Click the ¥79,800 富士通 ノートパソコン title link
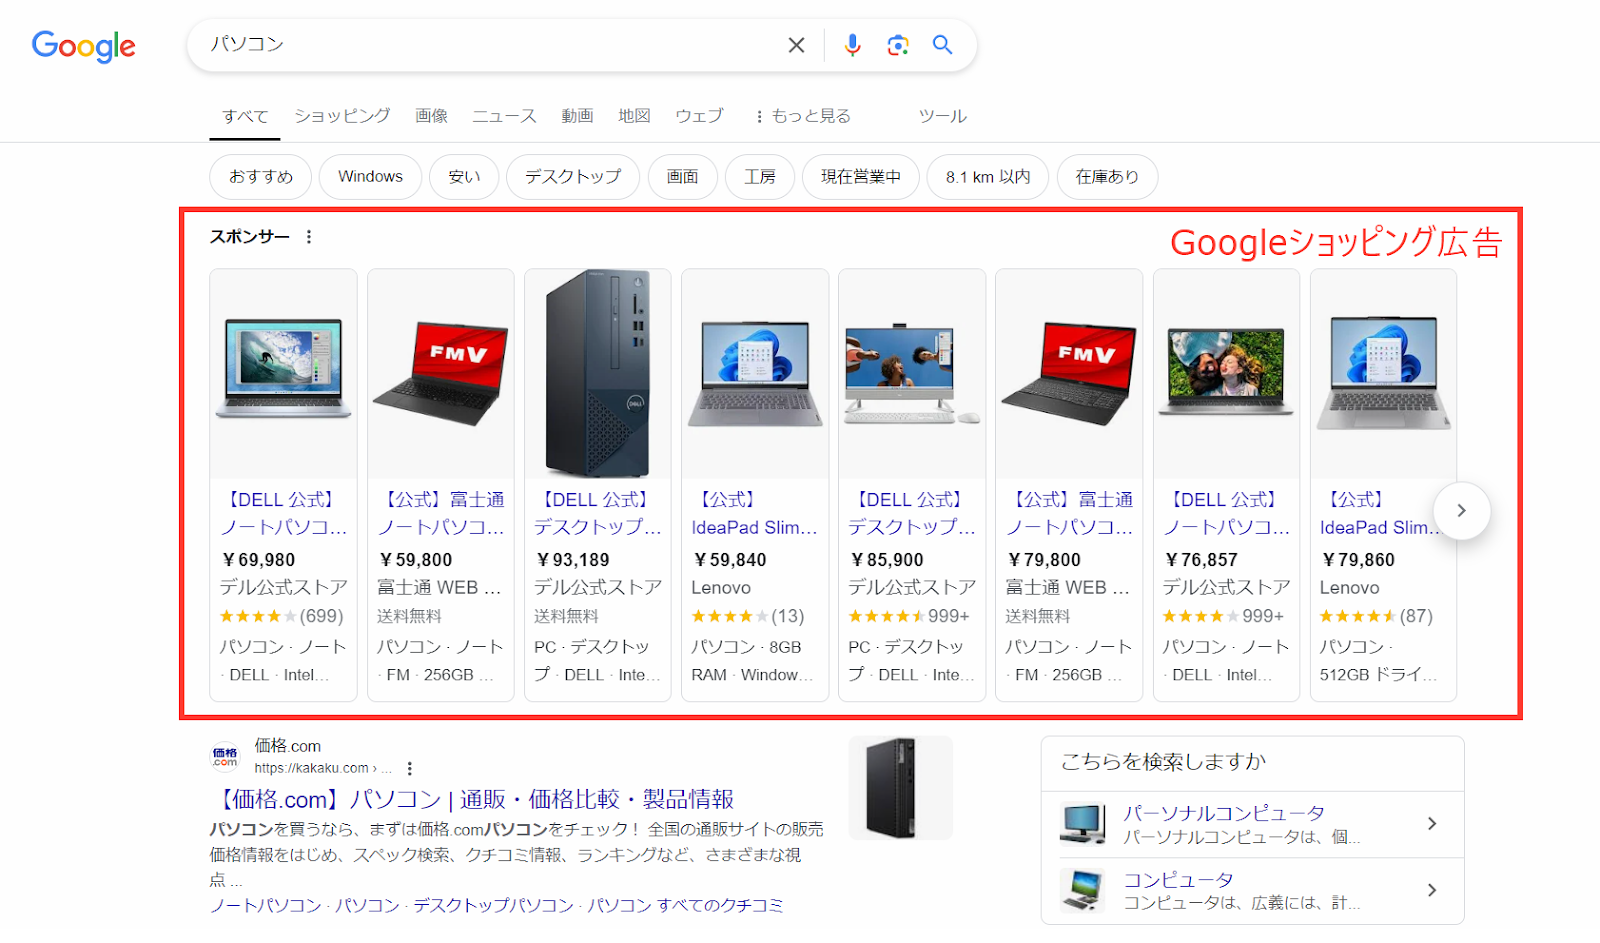Image resolution: width=1600 pixels, height=943 pixels. [1069, 513]
